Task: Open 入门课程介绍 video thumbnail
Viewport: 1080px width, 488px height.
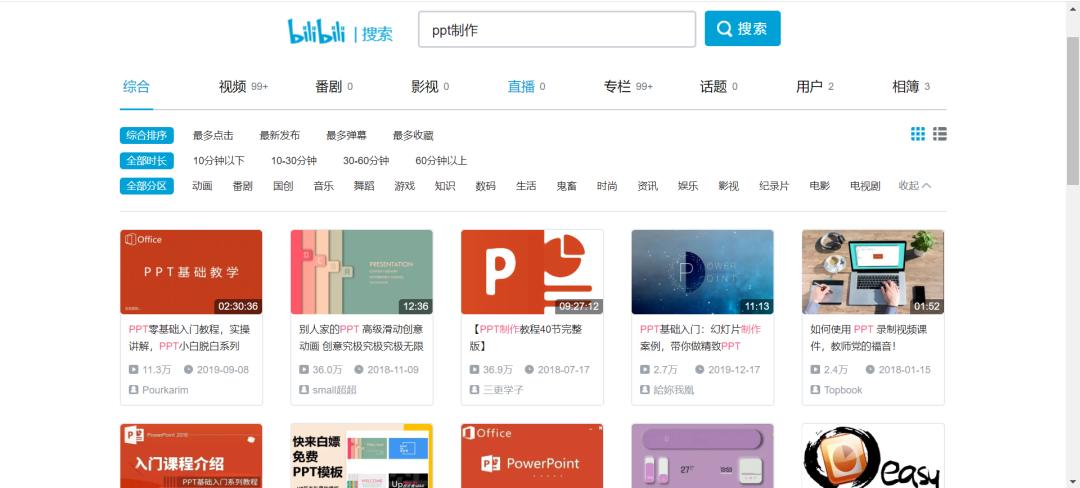Action: tap(191, 456)
